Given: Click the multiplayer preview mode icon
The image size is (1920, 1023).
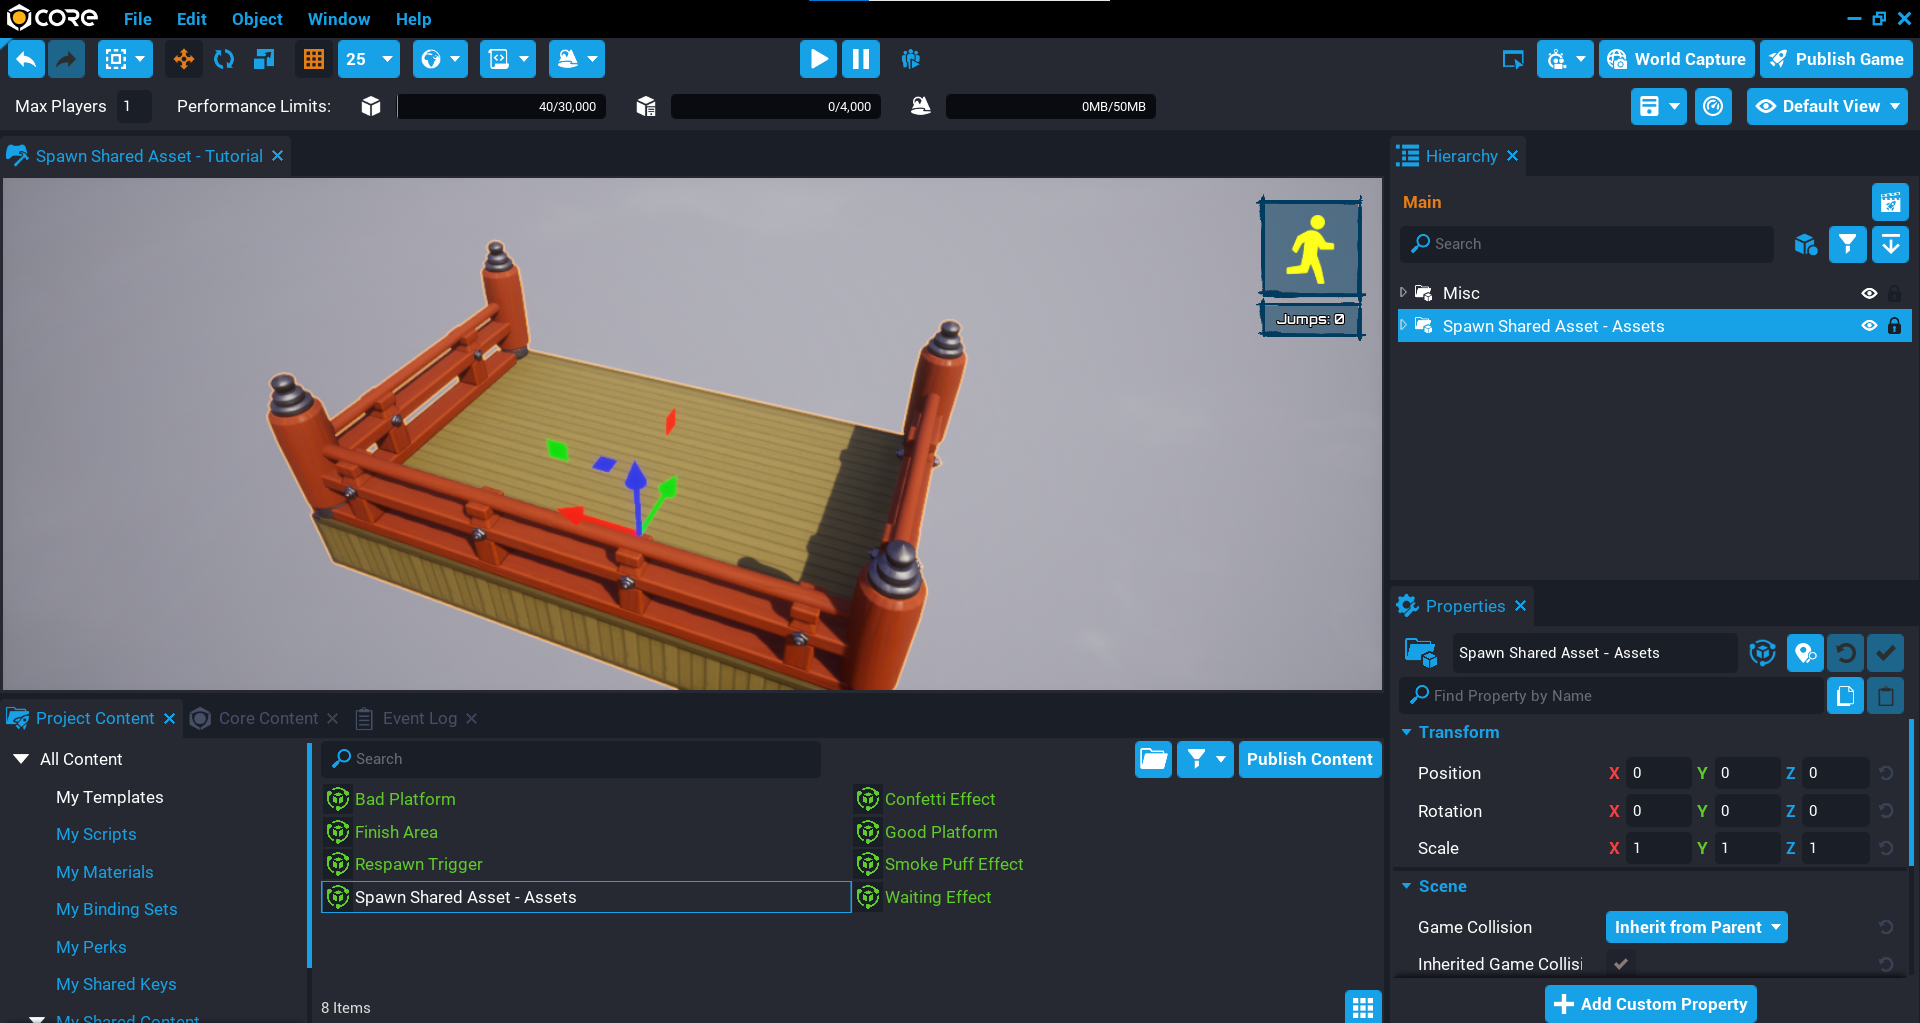Looking at the screenshot, I should pyautogui.click(x=910, y=60).
